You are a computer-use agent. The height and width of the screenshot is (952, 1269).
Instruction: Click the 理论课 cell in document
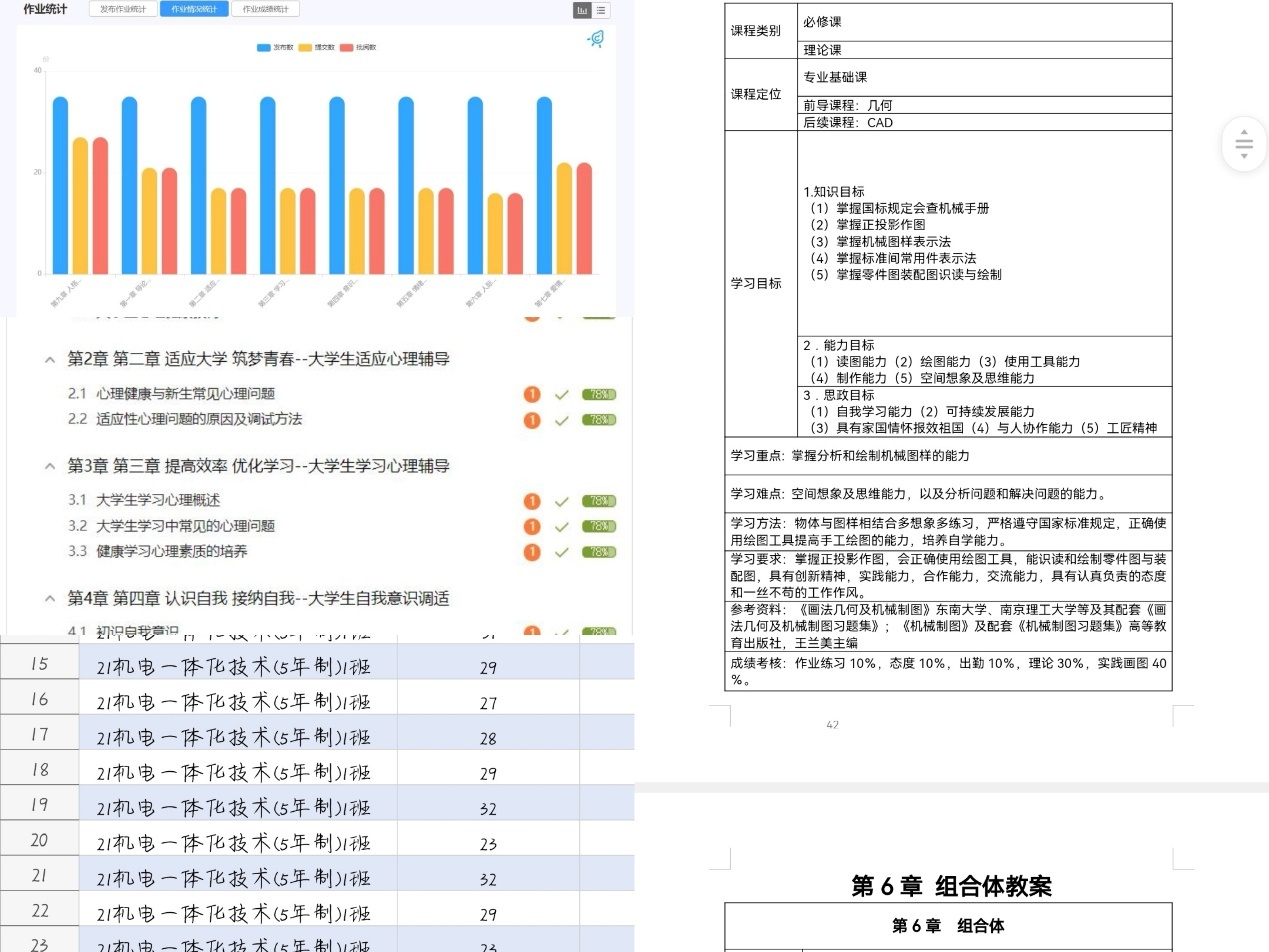click(x=985, y=50)
